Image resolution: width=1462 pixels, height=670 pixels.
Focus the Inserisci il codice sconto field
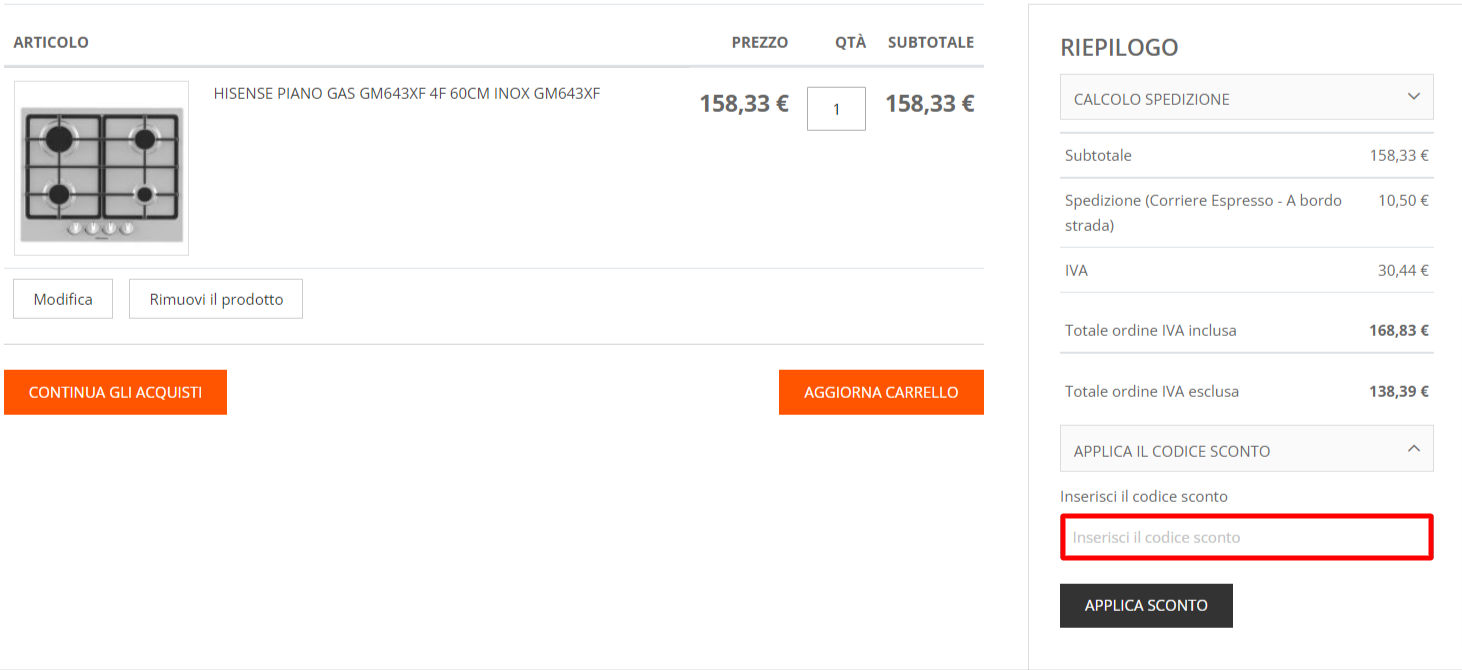click(x=1246, y=537)
